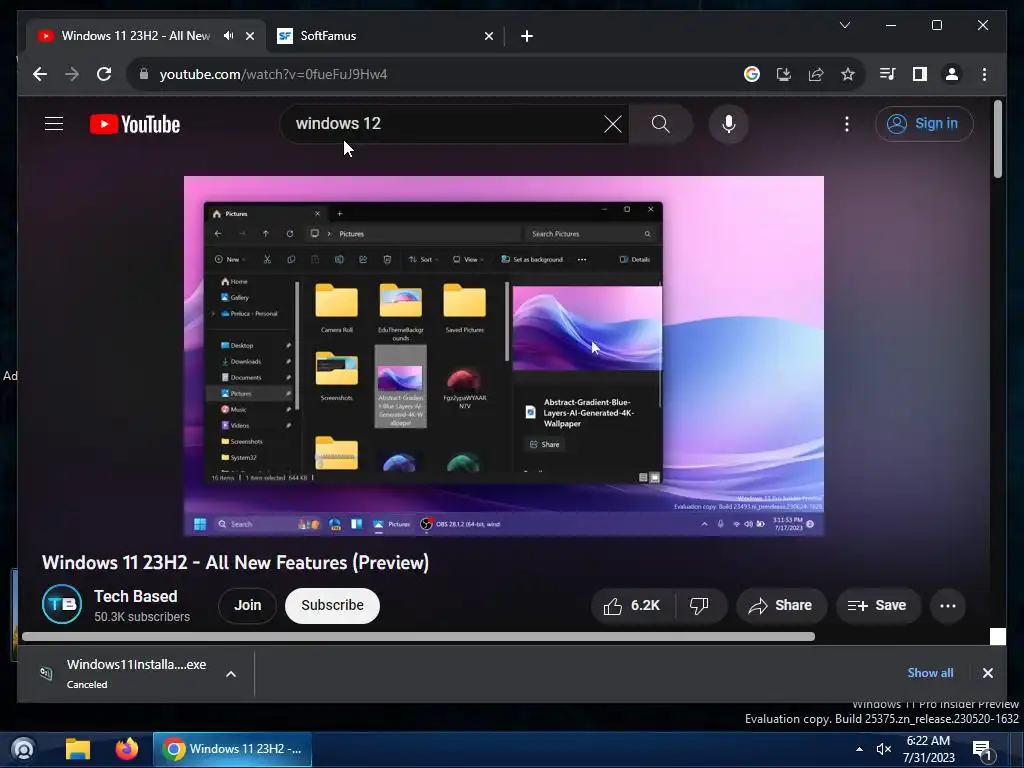Viewport: 1024px width, 768px height.
Task: Click the muted volume tray icon
Action: pos(884,749)
